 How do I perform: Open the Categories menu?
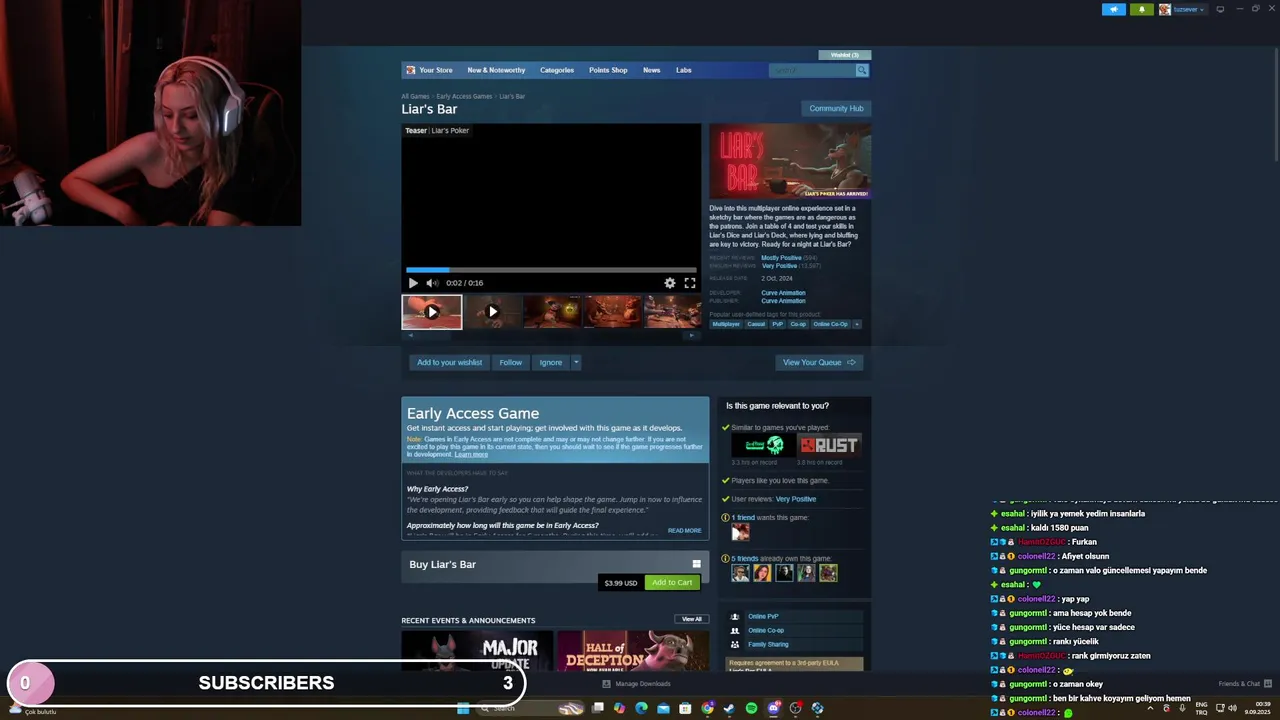click(557, 70)
